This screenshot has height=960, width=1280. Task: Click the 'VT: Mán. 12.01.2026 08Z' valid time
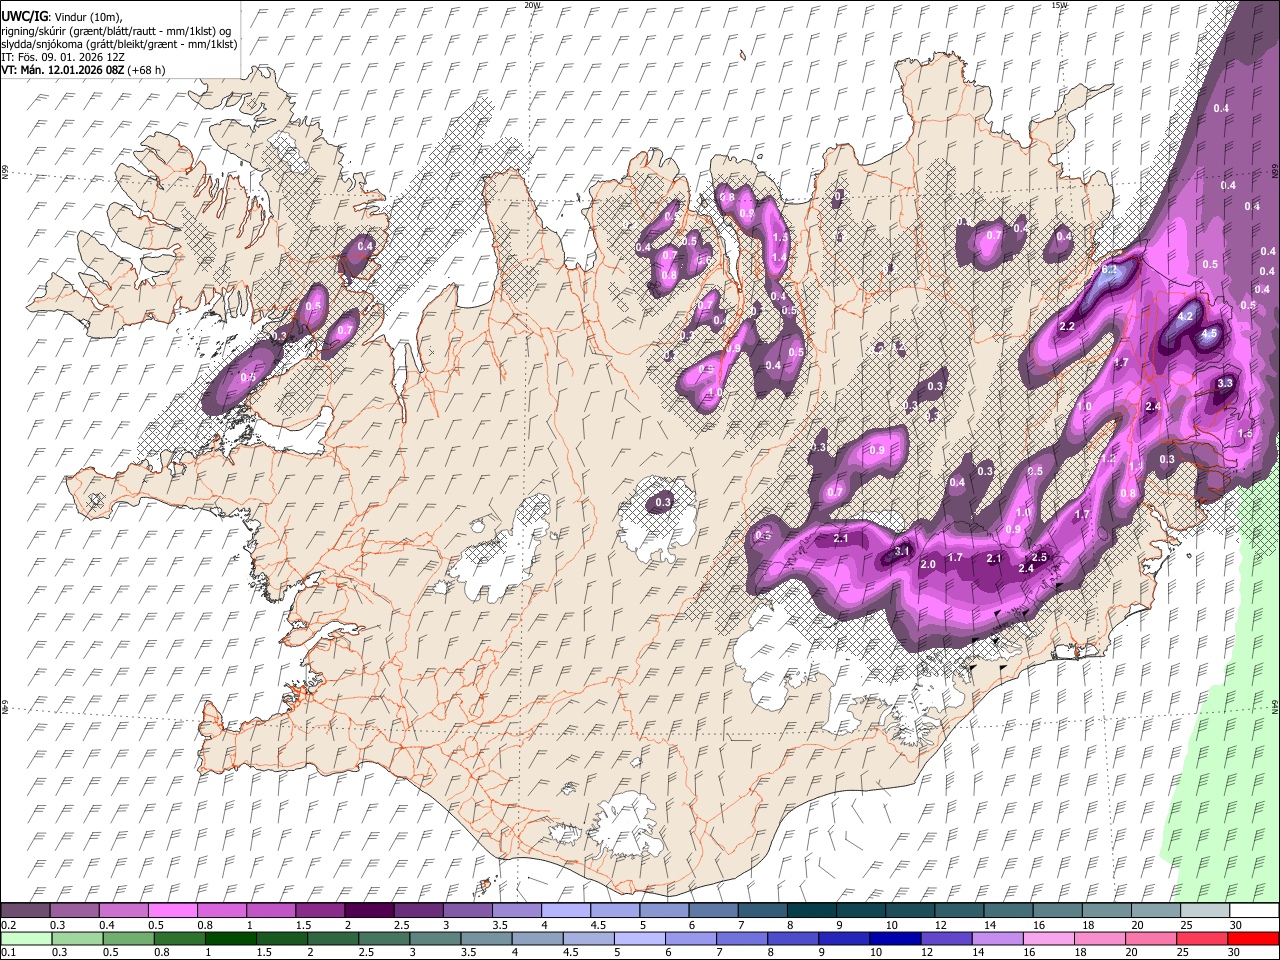[62, 70]
